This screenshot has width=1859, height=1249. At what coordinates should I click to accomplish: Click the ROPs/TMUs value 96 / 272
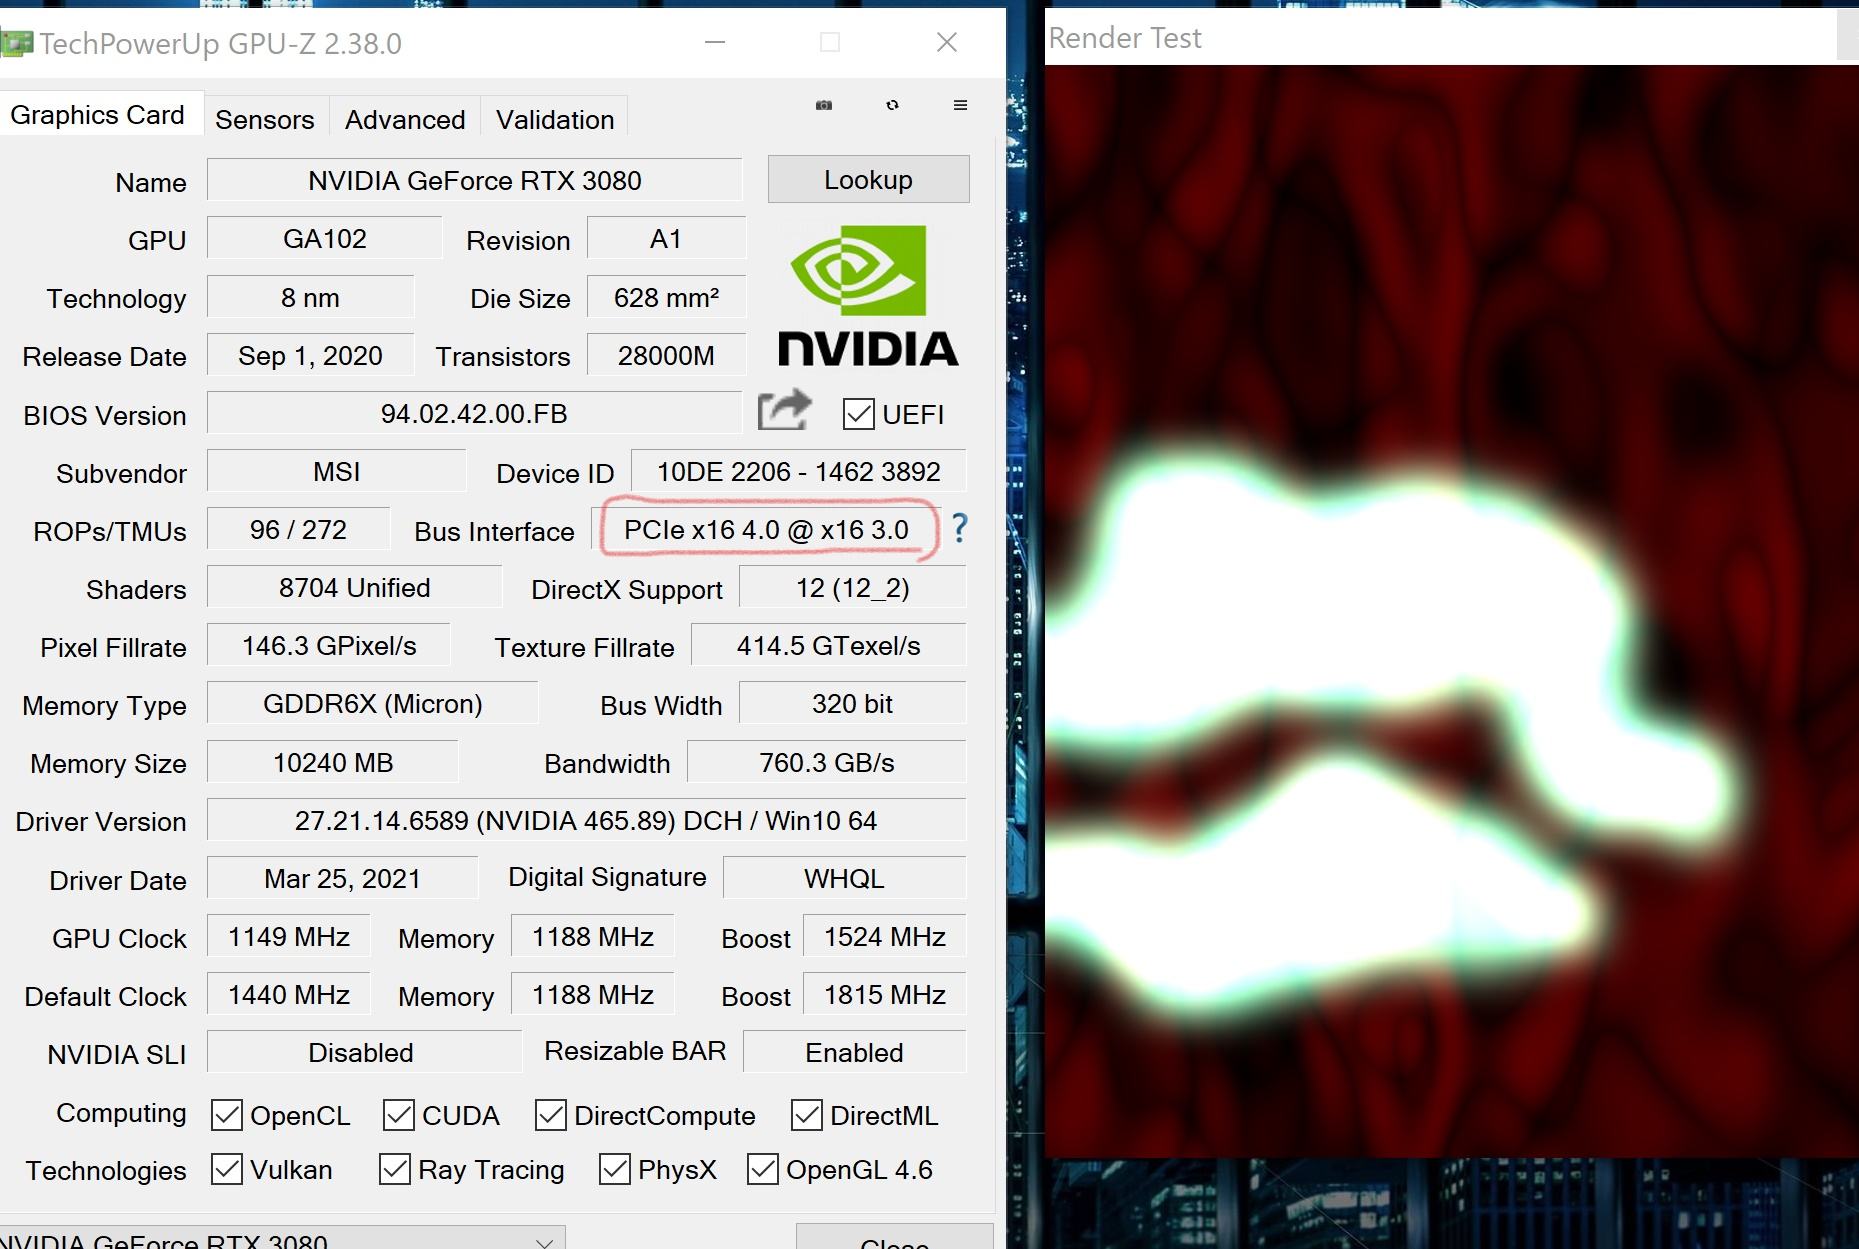click(x=299, y=530)
